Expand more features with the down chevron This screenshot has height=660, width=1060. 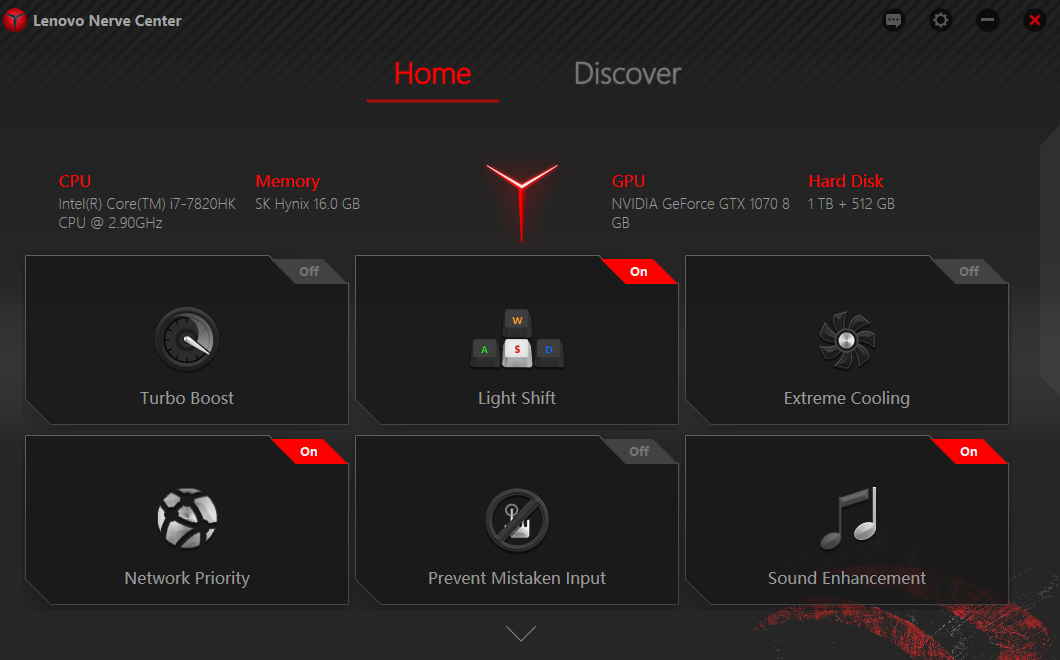point(521,633)
